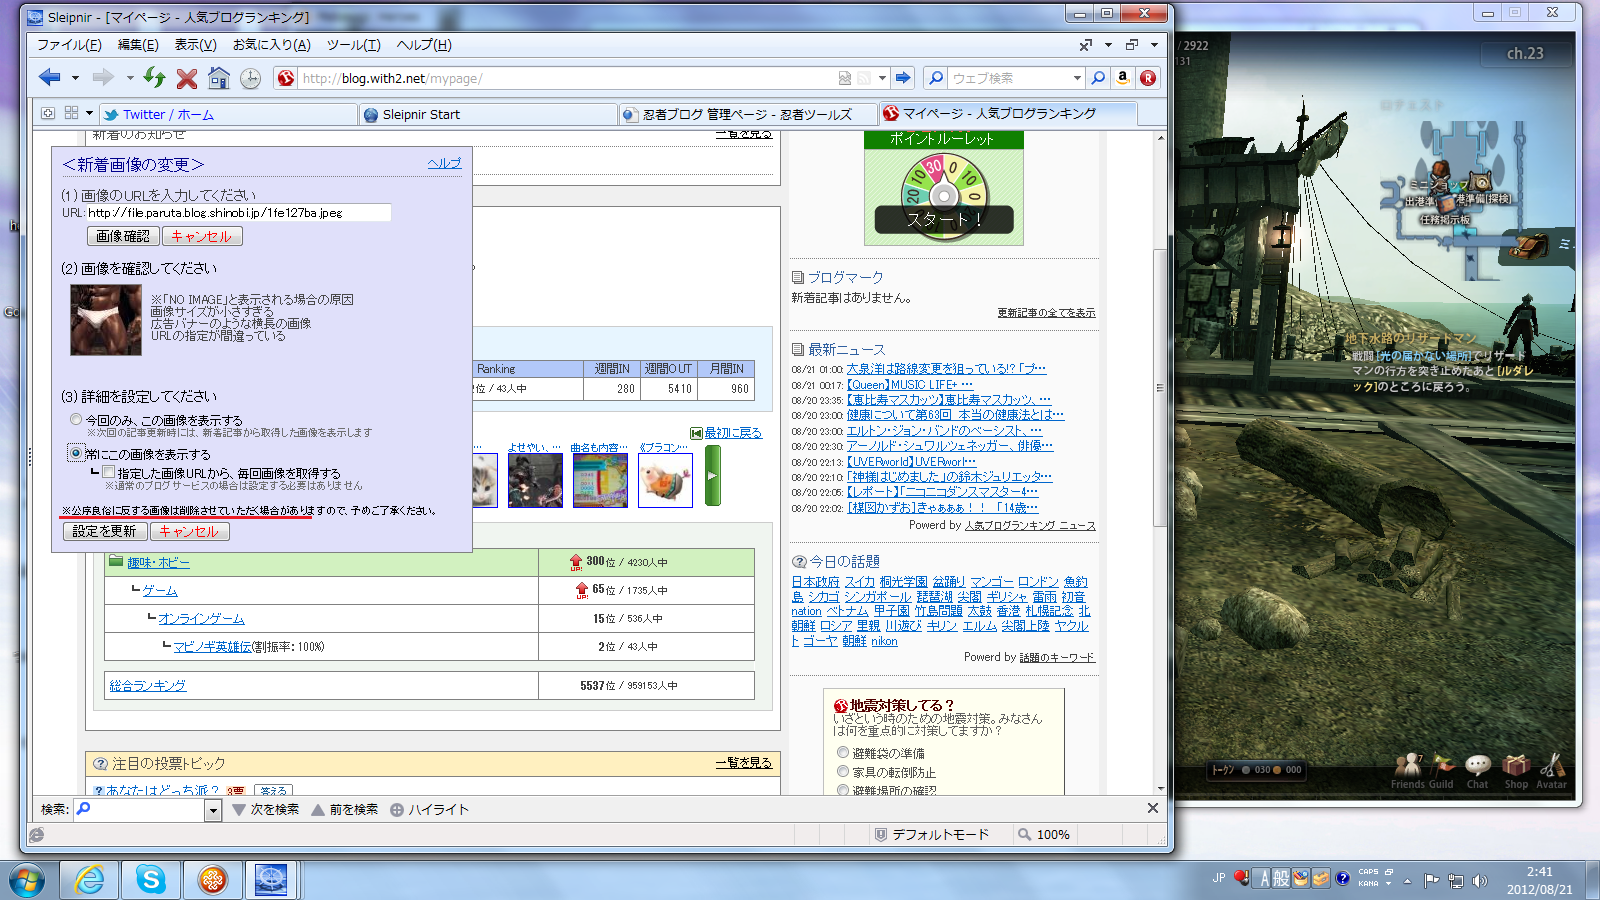Click the 設定を更新 button

[x=104, y=531]
